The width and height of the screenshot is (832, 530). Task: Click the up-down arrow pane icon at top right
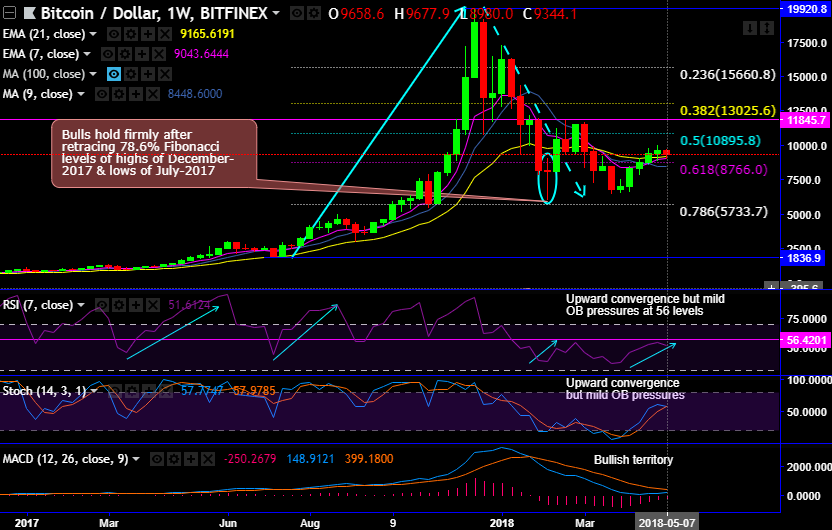(767, 28)
